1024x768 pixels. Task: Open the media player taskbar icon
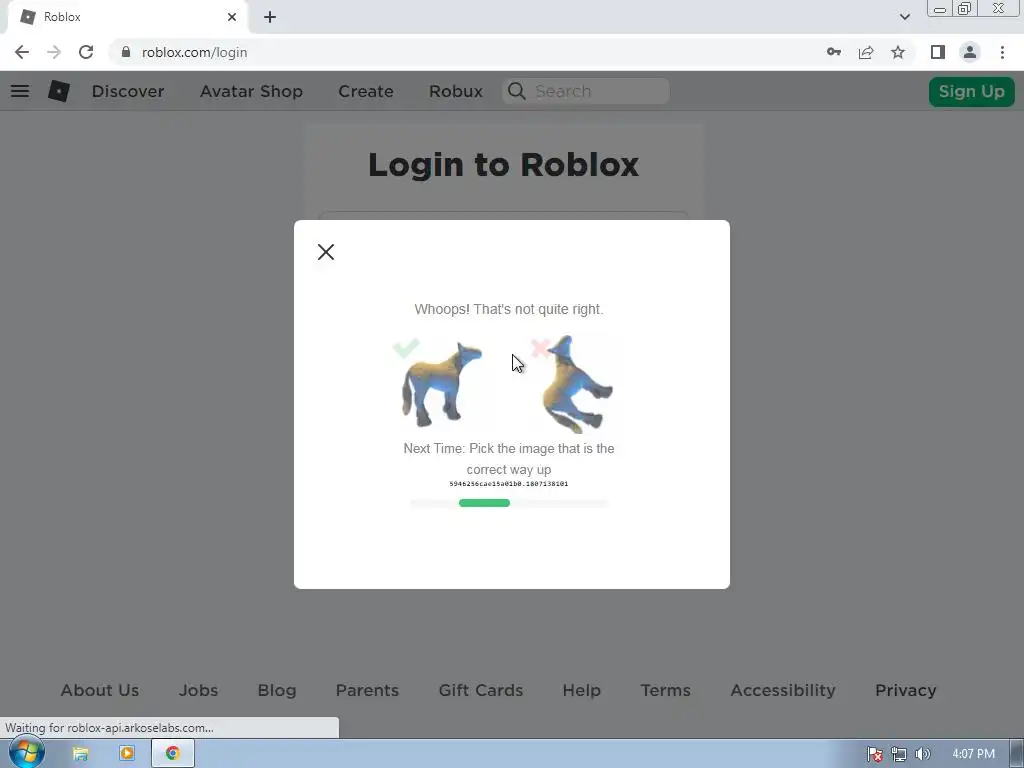127,754
